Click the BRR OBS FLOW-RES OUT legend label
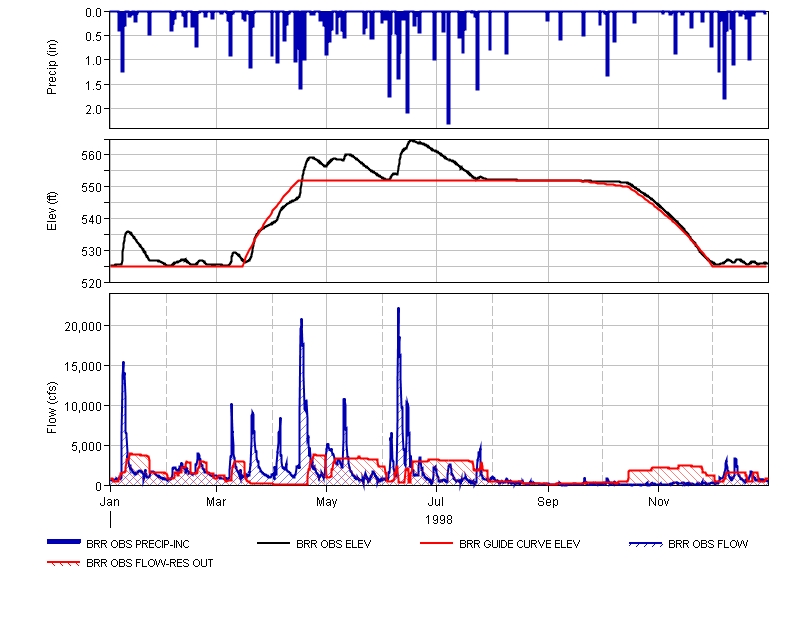The width and height of the screenshot is (800, 627). (x=149, y=563)
